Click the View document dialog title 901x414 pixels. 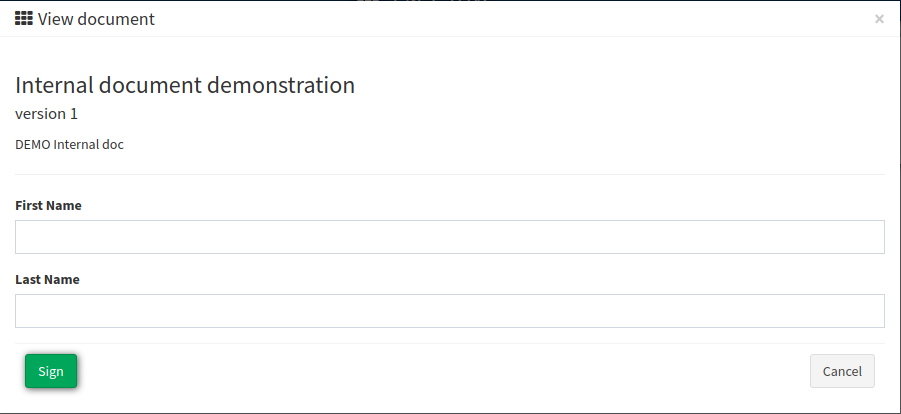(96, 19)
